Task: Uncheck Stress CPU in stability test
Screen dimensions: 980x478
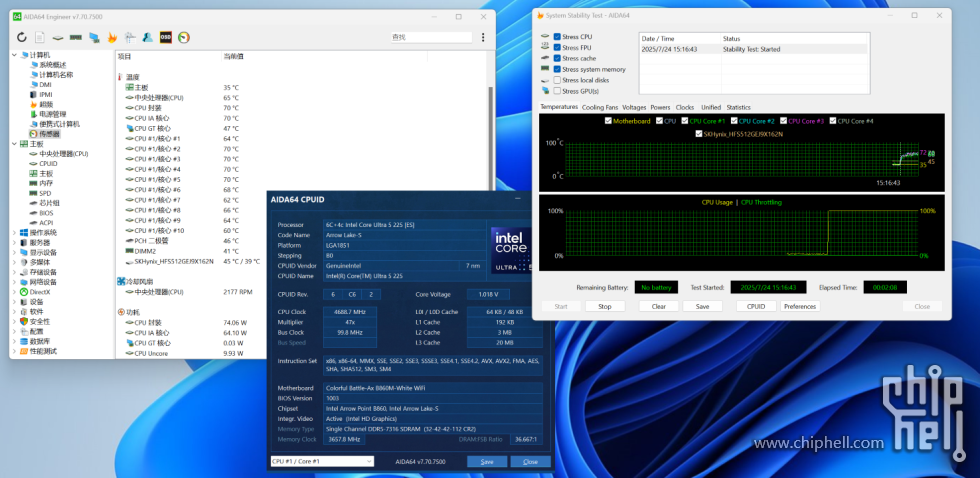Action: (557, 37)
